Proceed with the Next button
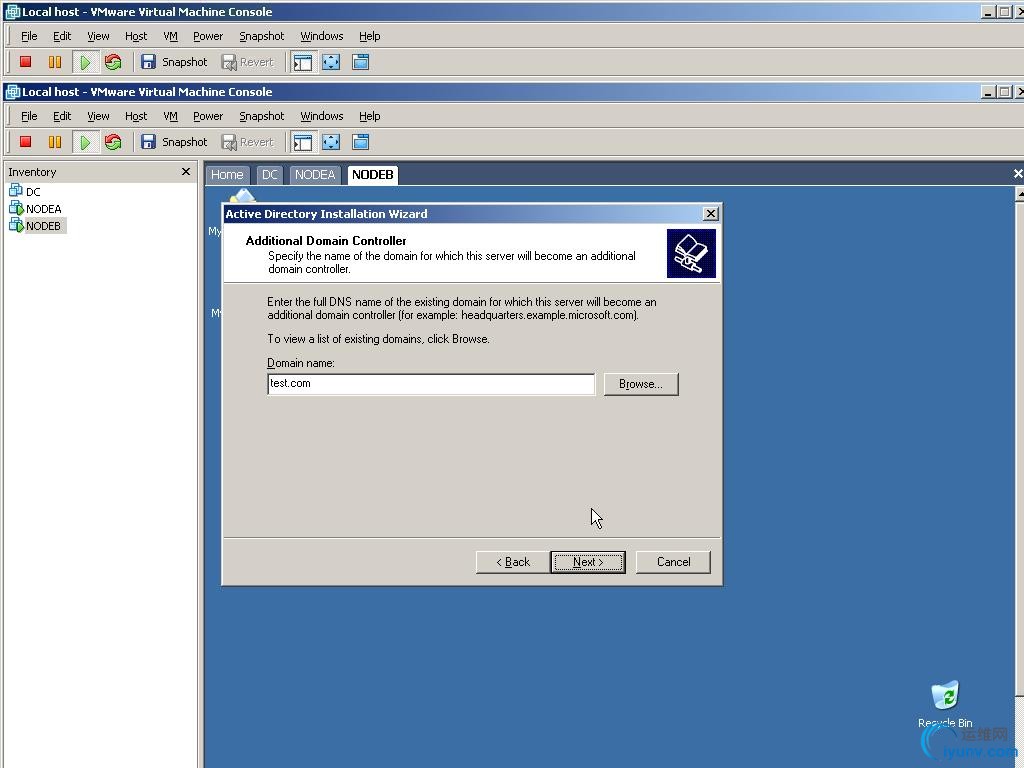The width and height of the screenshot is (1024, 768). (x=588, y=562)
